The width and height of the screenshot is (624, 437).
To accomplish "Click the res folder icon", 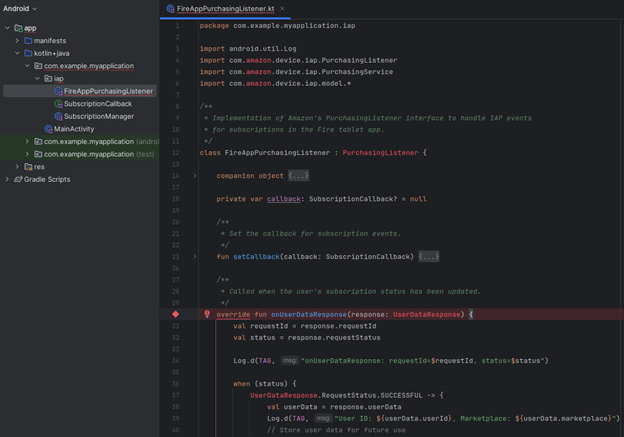I will [28, 166].
